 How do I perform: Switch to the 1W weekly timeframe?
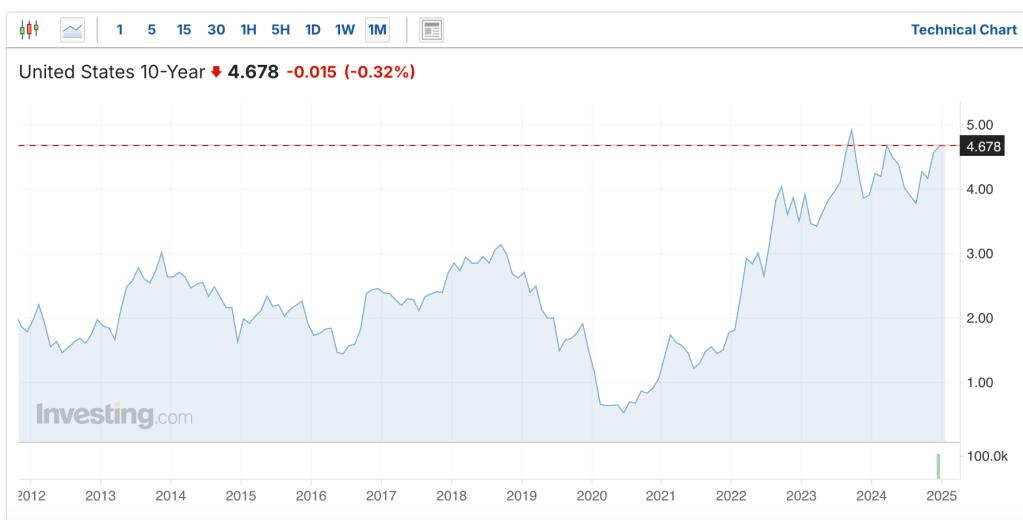pyautogui.click(x=344, y=29)
